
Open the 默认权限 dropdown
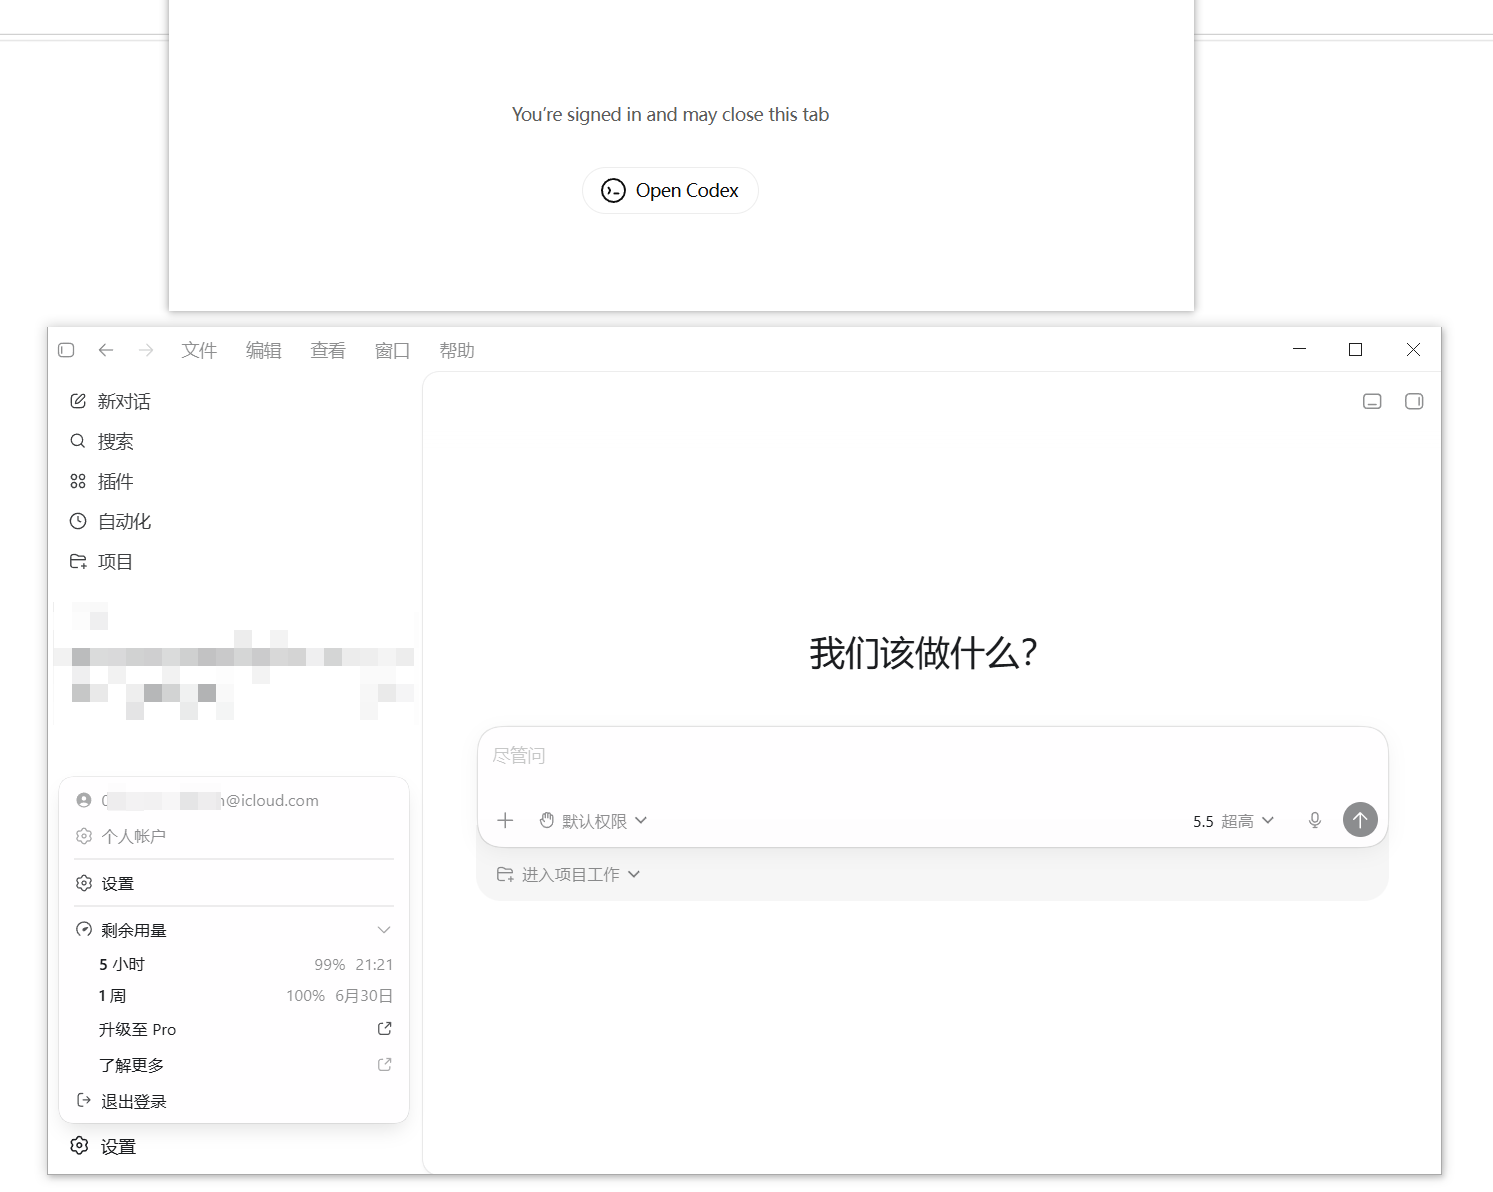(x=594, y=821)
